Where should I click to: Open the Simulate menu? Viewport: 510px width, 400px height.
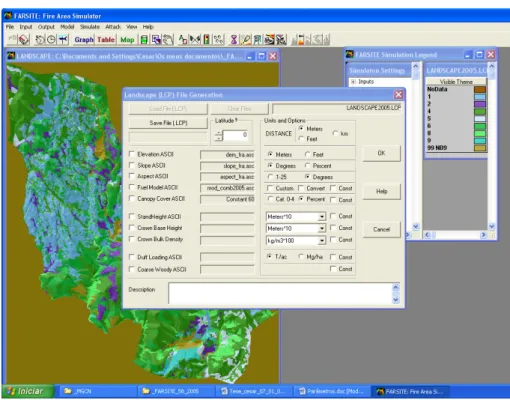[90, 27]
